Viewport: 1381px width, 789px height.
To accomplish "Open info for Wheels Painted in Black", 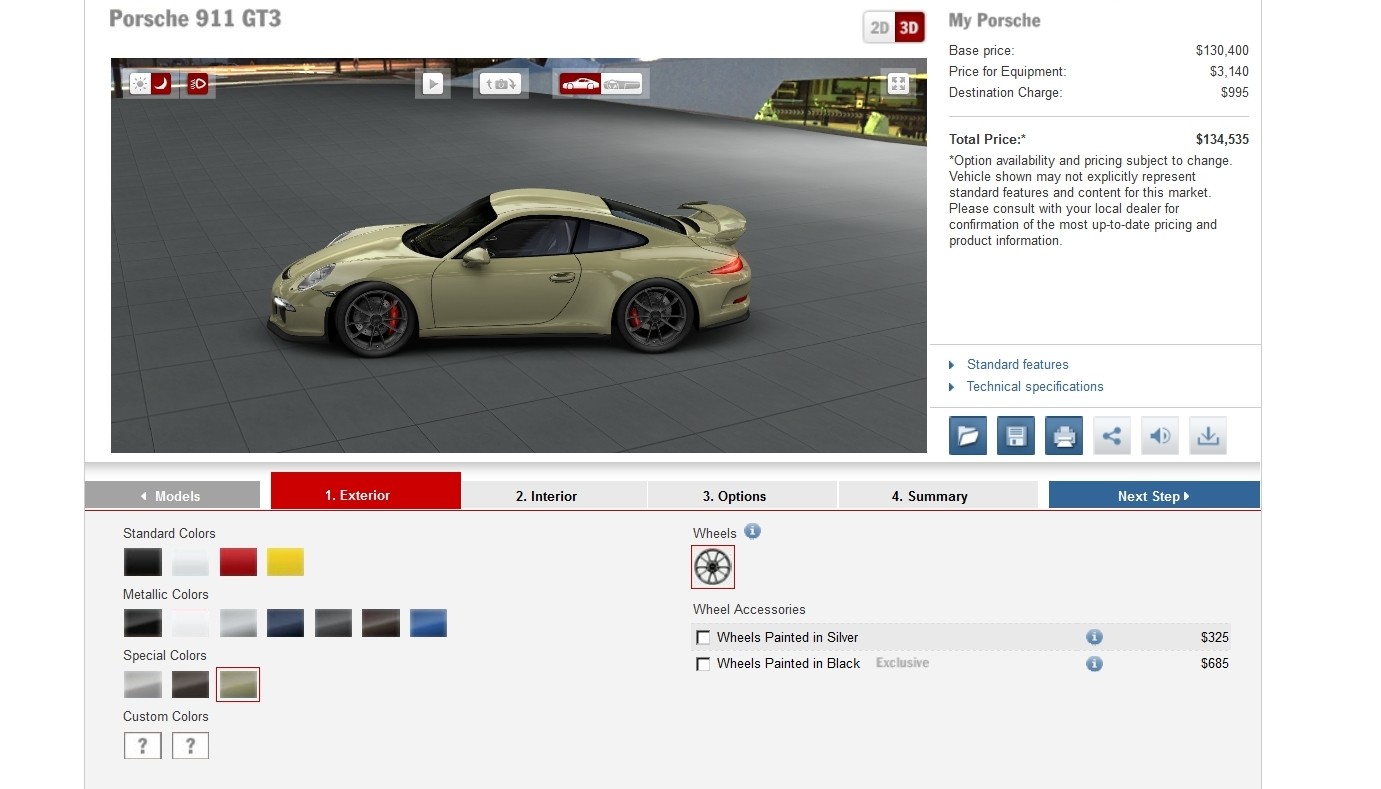I will pos(1094,663).
